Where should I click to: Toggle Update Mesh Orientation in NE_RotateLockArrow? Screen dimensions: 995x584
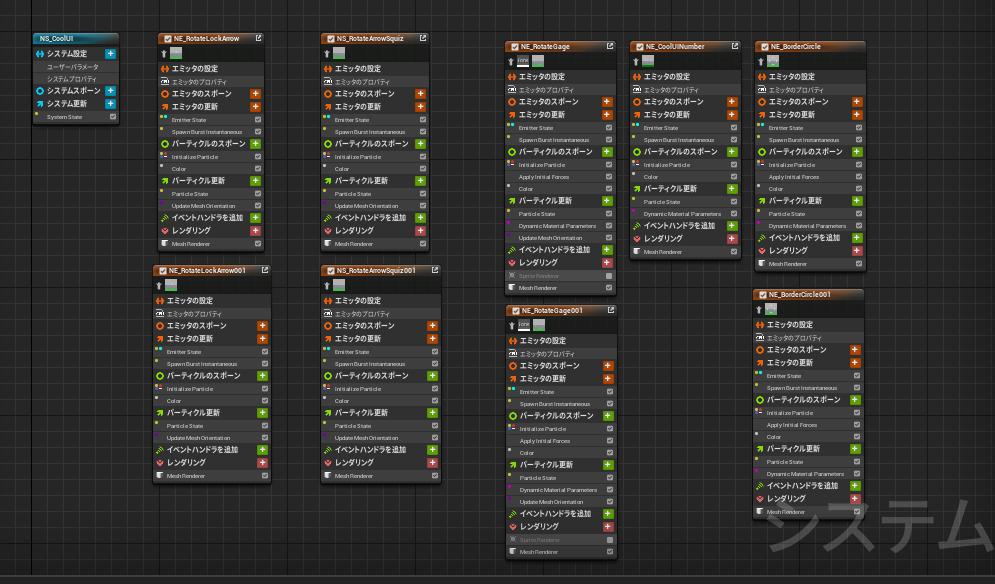tap(258, 206)
